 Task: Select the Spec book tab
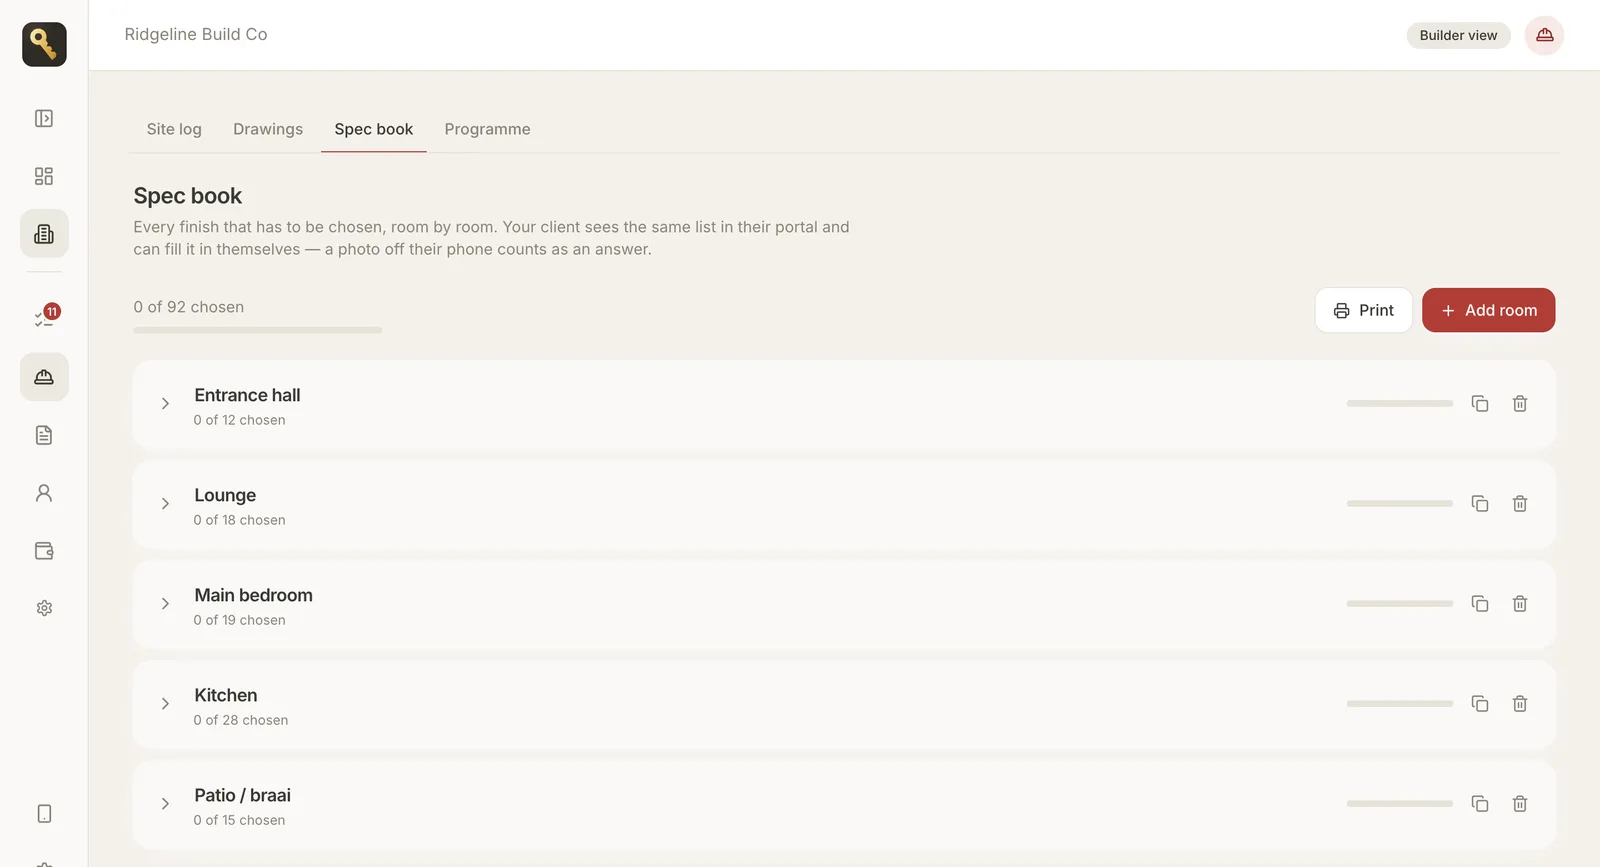tap(374, 129)
